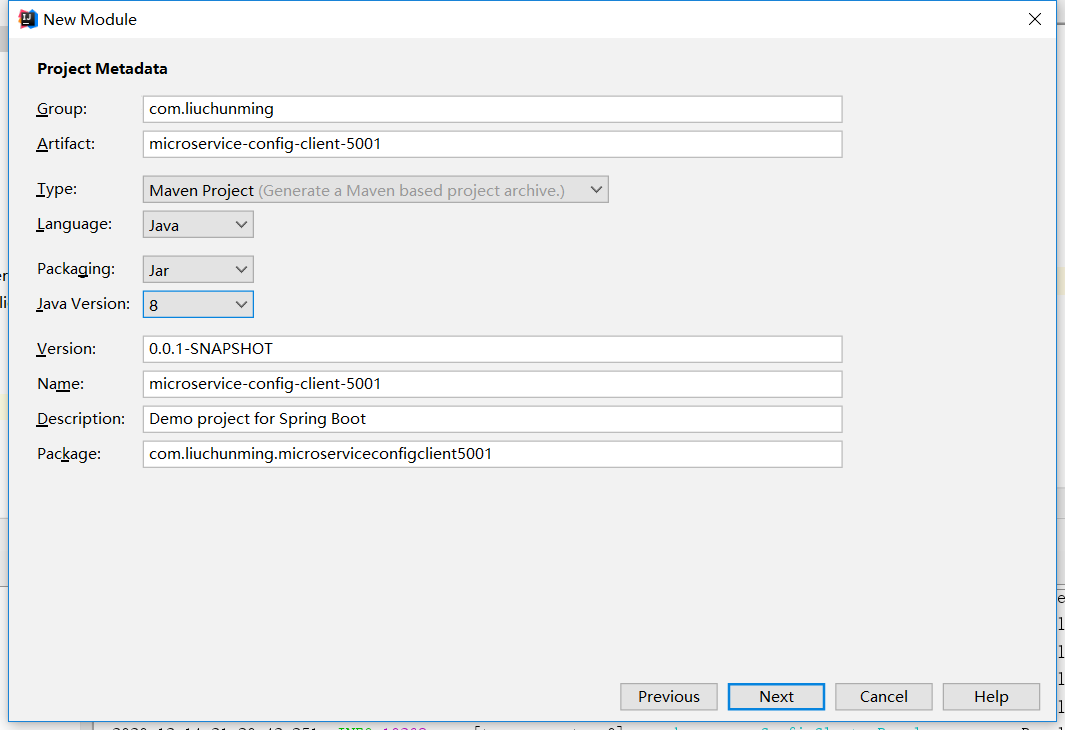Screen dimensions: 1065x730
Task: Edit the Group field com.liuchunming
Action: [x=492, y=109]
